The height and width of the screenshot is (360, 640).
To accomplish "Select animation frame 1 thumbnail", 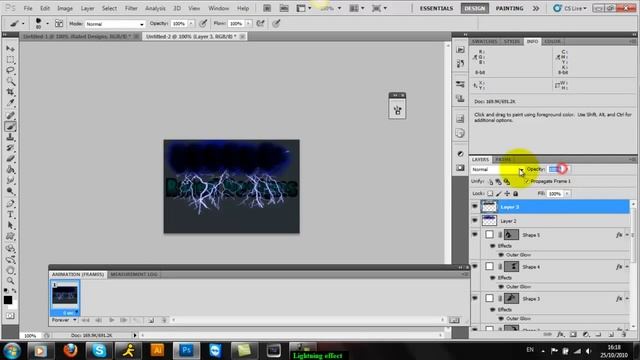I will pos(64,298).
